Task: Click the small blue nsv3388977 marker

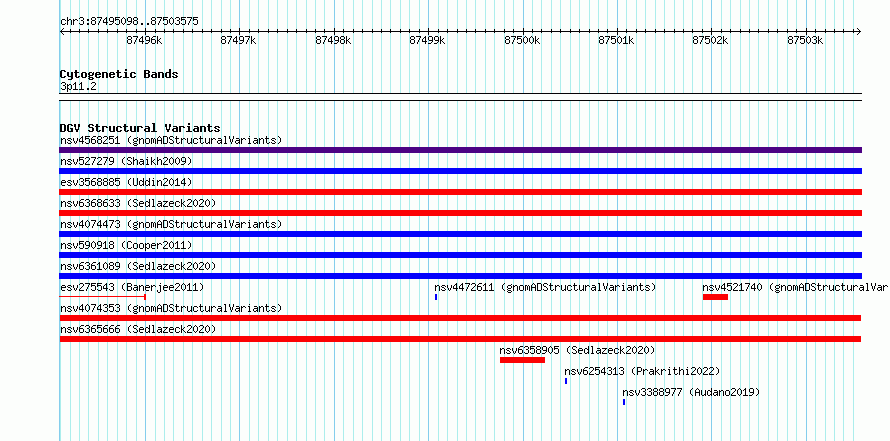Action: (x=624, y=402)
